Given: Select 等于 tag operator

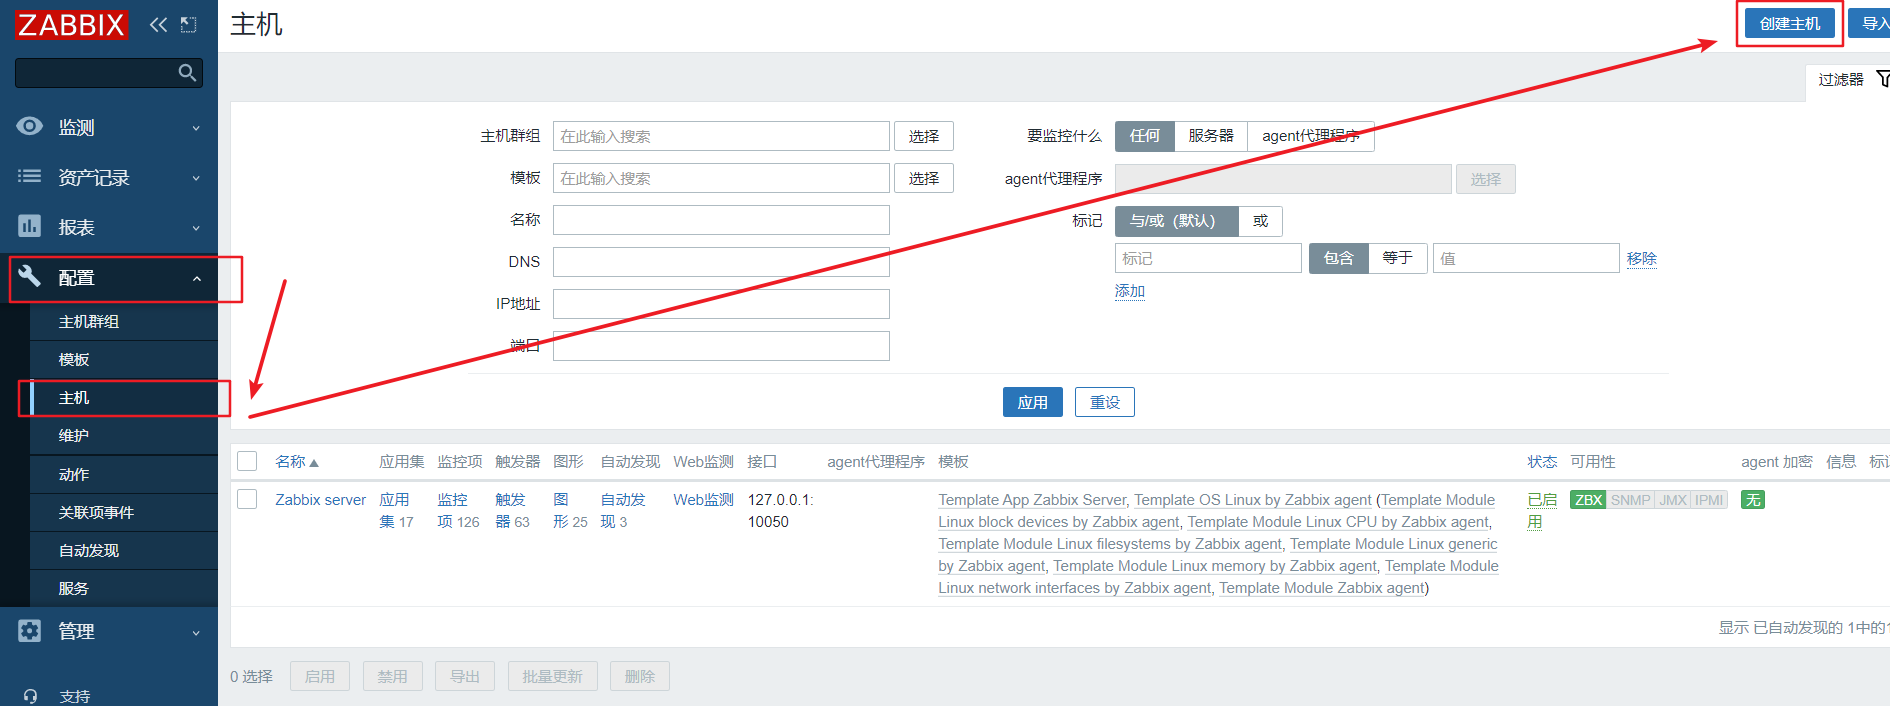Looking at the screenshot, I should click(x=1398, y=258).
